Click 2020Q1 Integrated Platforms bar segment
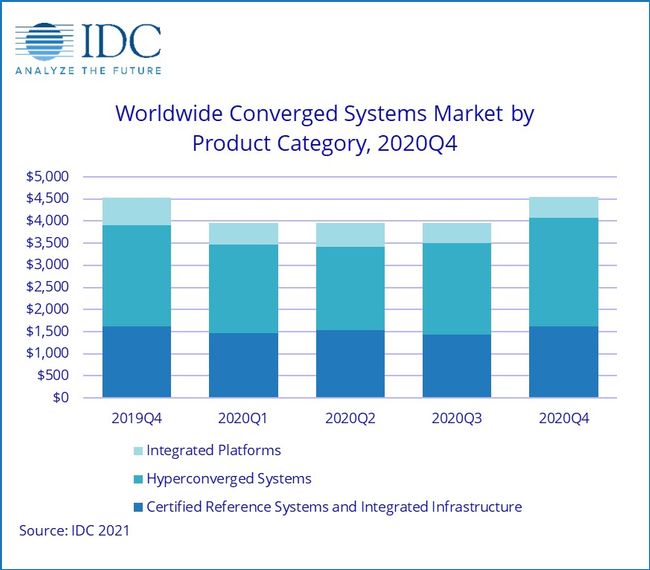The width and height of the screenshot is (650, 570). click(243, 234)
